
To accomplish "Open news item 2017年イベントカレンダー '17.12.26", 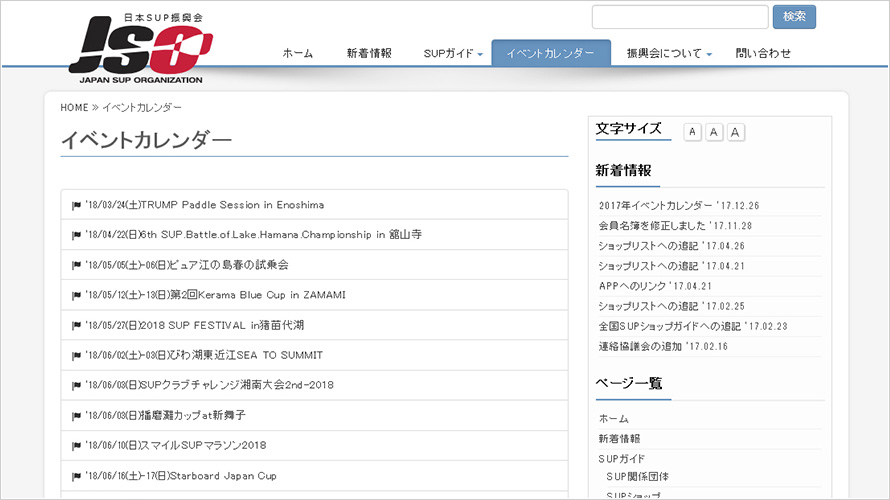I will coord(679,205).
